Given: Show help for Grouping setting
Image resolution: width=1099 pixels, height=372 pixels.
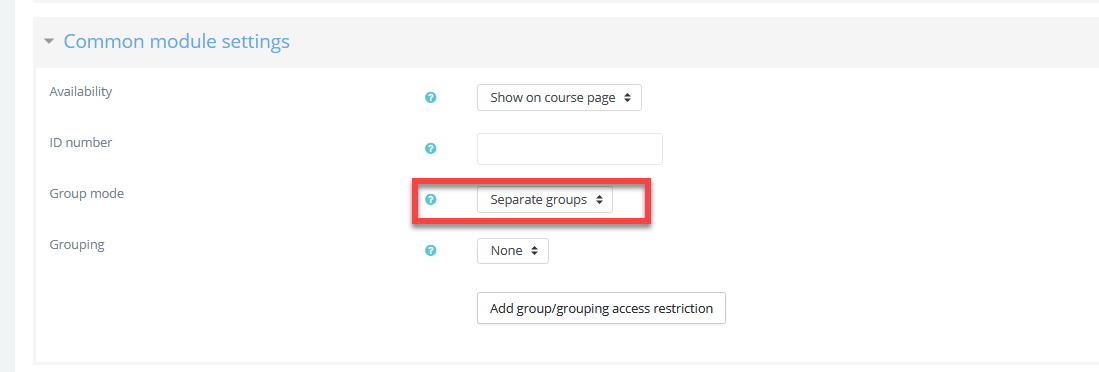Looking at the screenshot, I should 431,250.
